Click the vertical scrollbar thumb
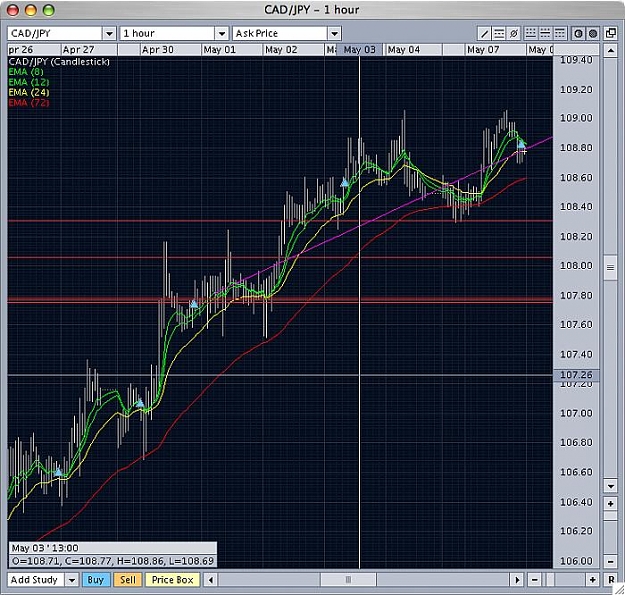 610,267
